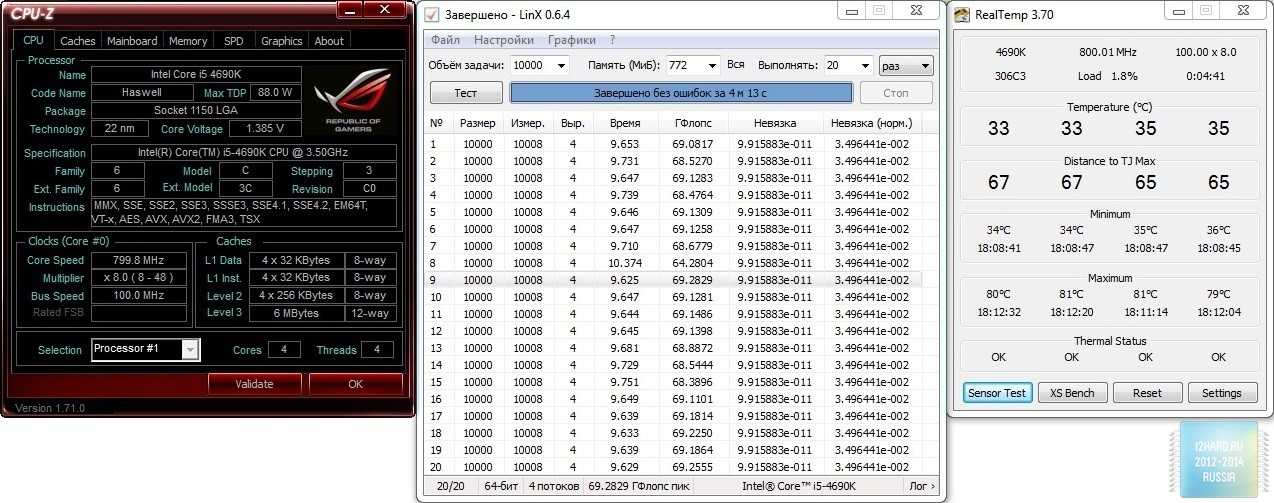The image size is (1274, 503).
Task: Click the LinX title bar app icon
Action: (x=432, y=14)
